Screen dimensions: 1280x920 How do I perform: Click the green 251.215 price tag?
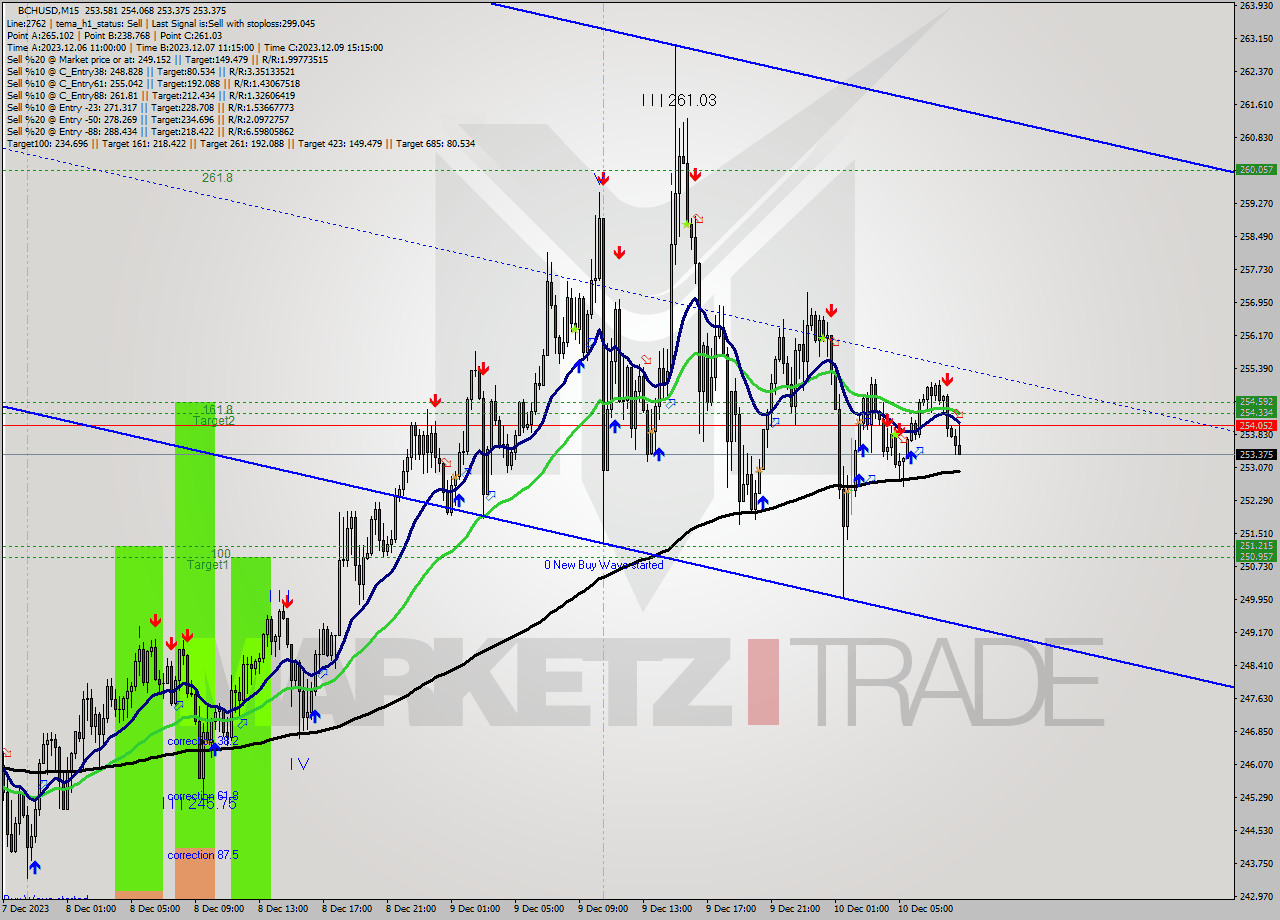tap(1256, 546)
